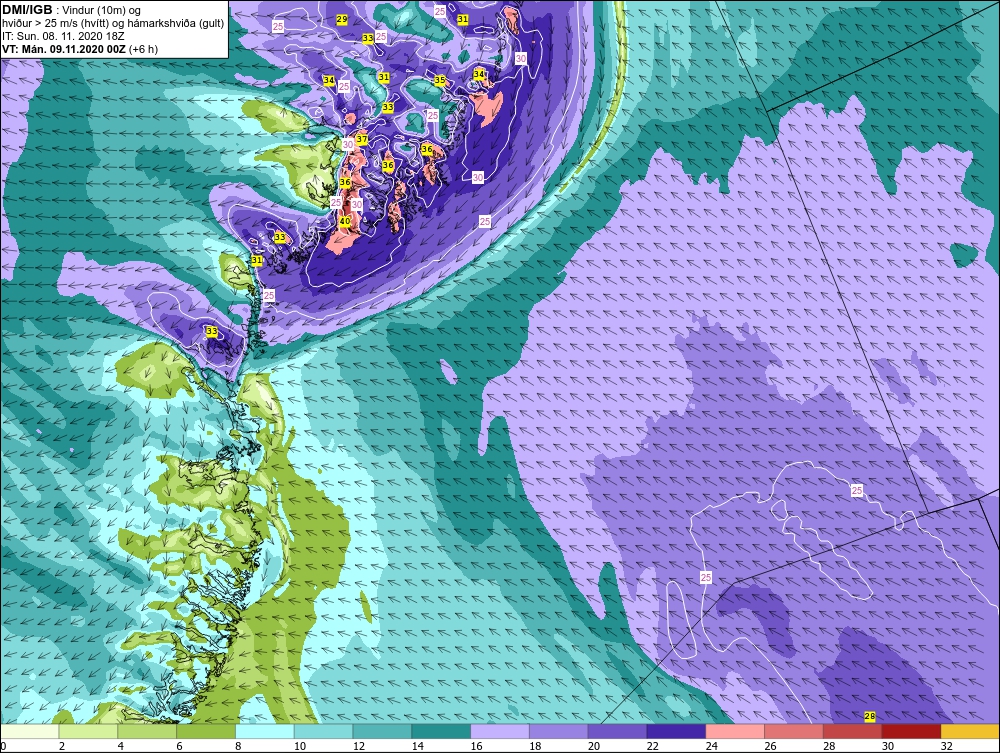The width and height of the screenshot is (1000, 753).
Task: Click the legend swatch between 14 and 16
Action: point(441,731)
